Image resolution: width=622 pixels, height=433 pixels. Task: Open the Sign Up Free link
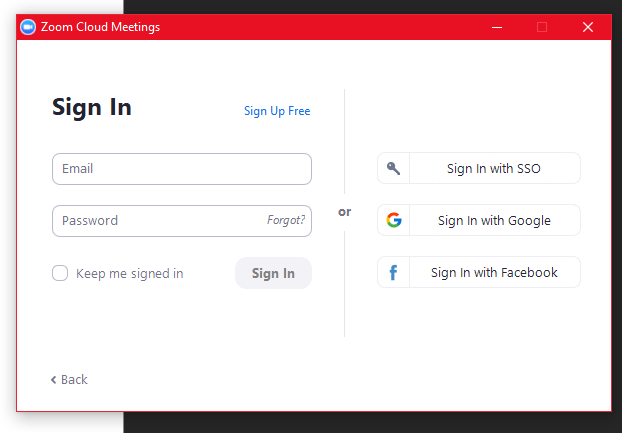tap(277, 111)
